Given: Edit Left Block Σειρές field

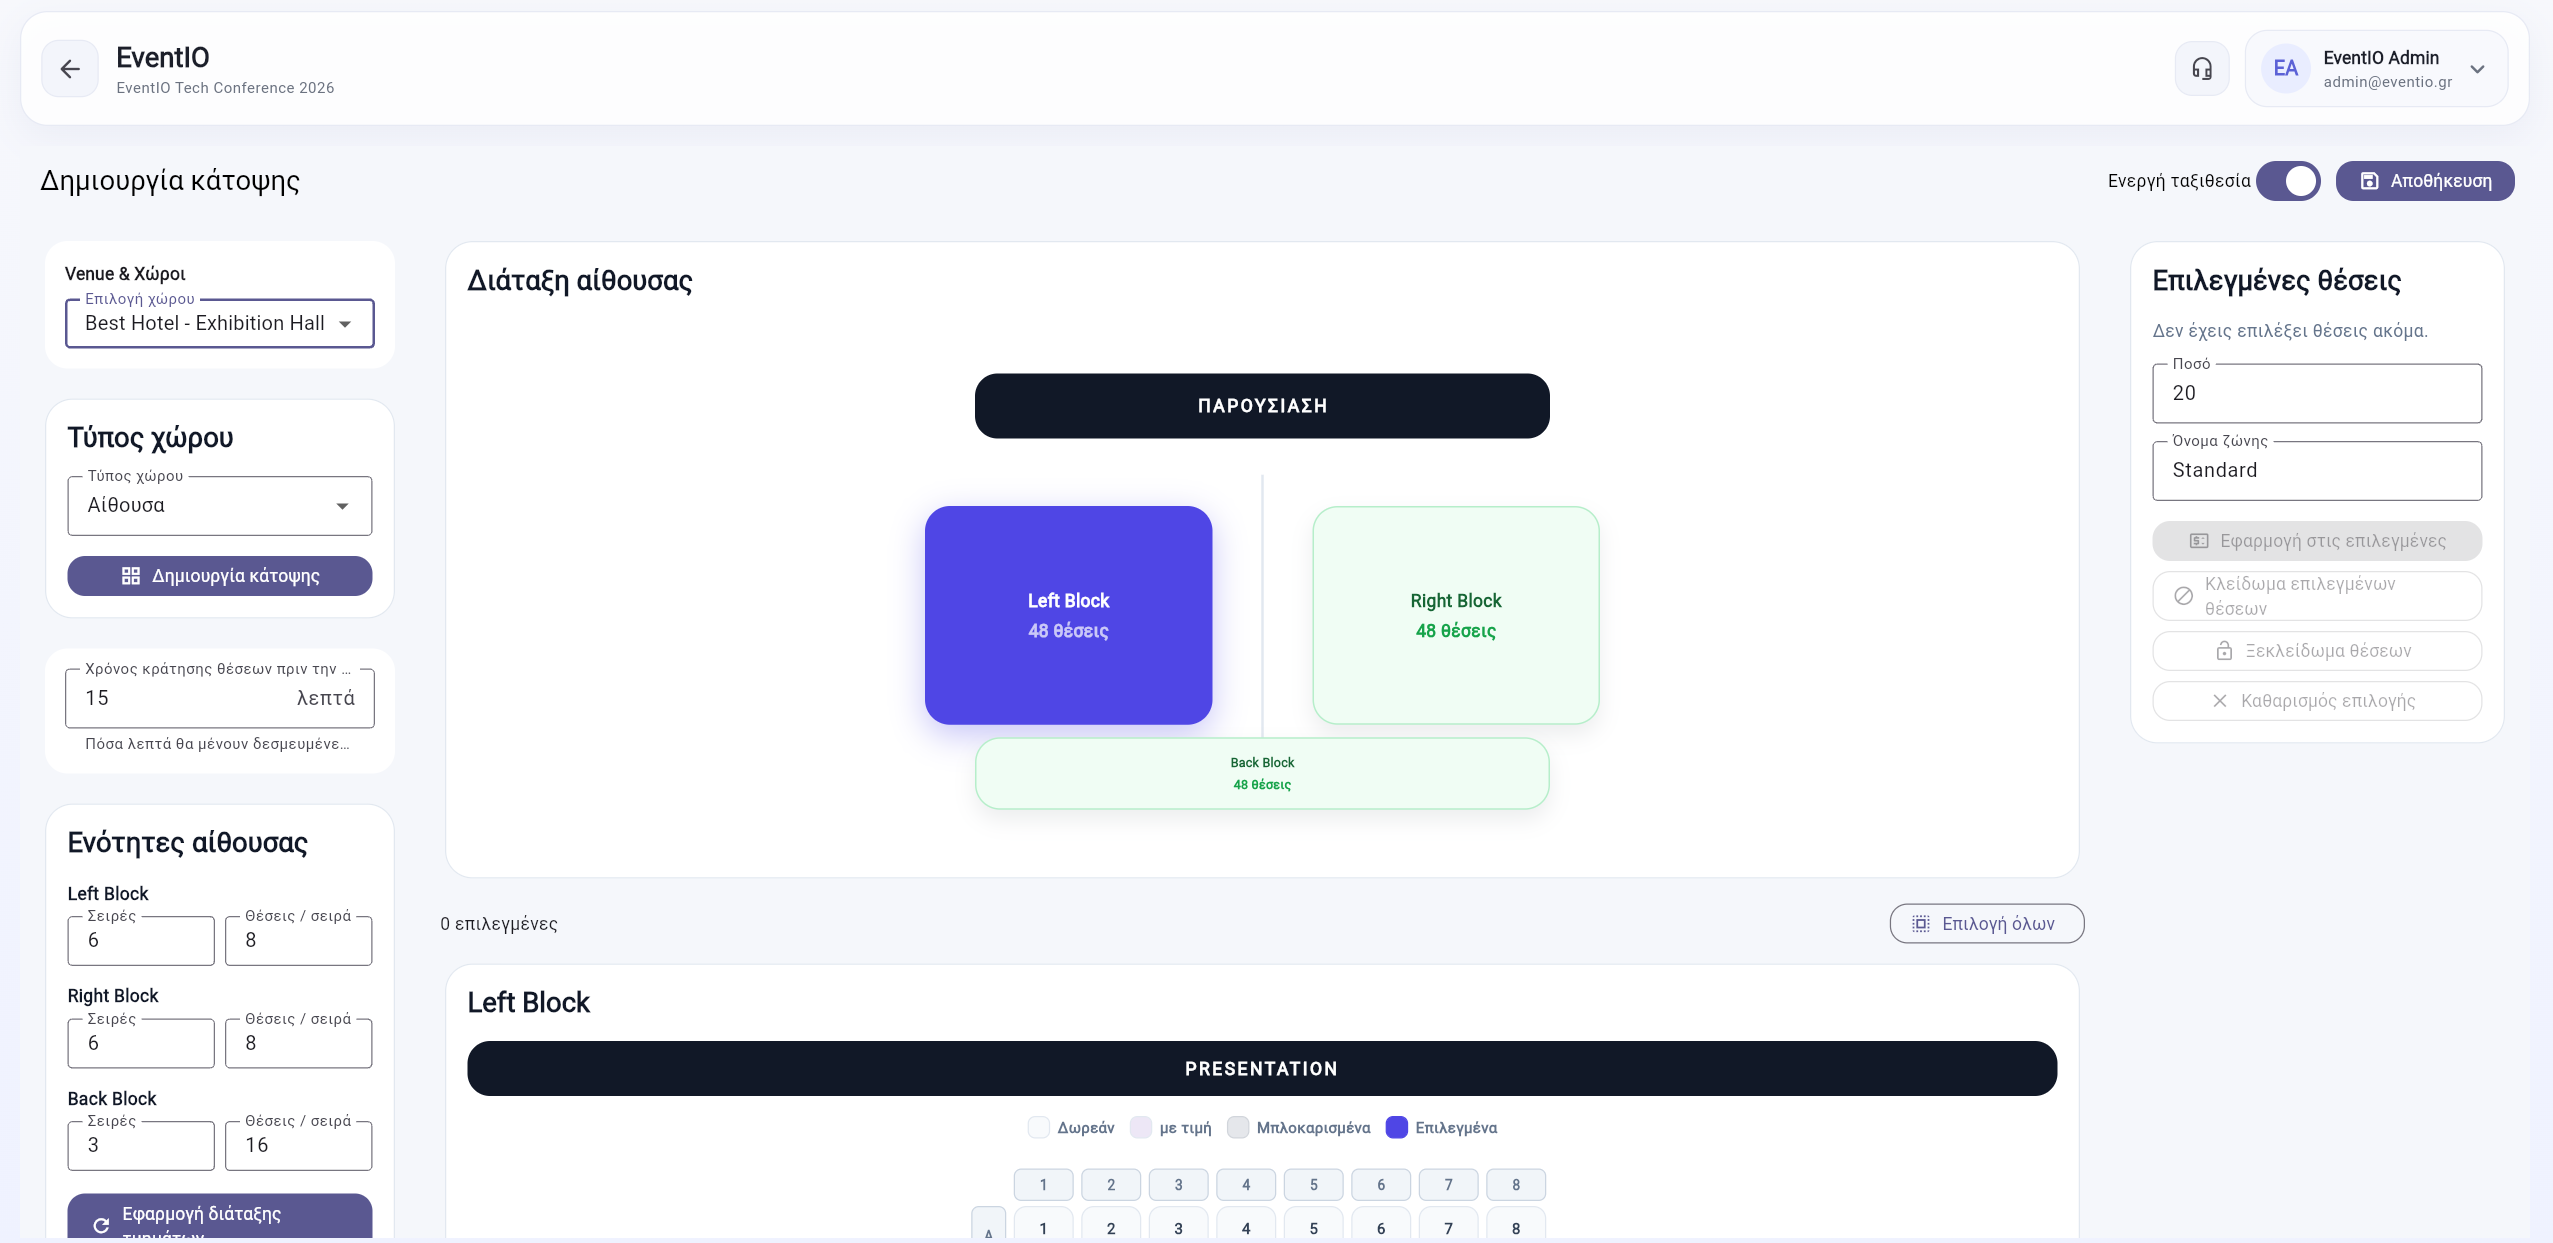Looking at the screenshot, I should [x=141, y=940].
